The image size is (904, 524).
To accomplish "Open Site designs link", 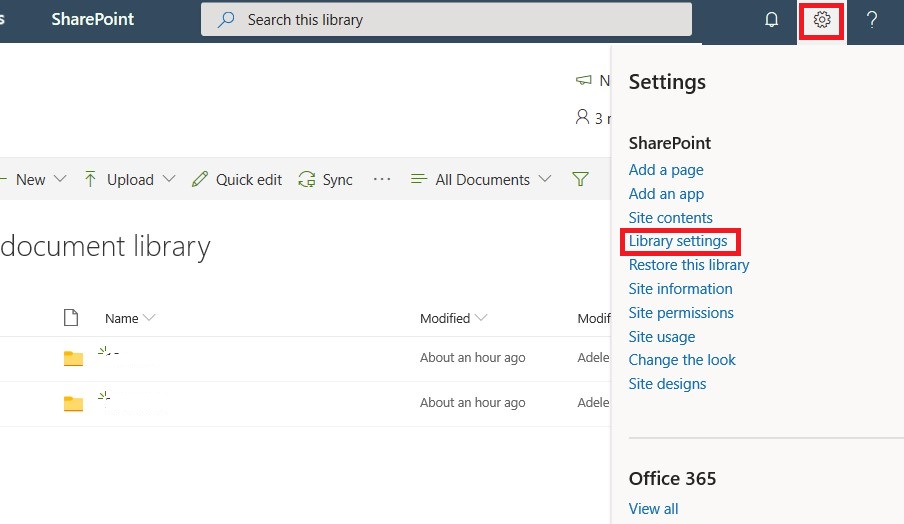I will coord(667,384).
